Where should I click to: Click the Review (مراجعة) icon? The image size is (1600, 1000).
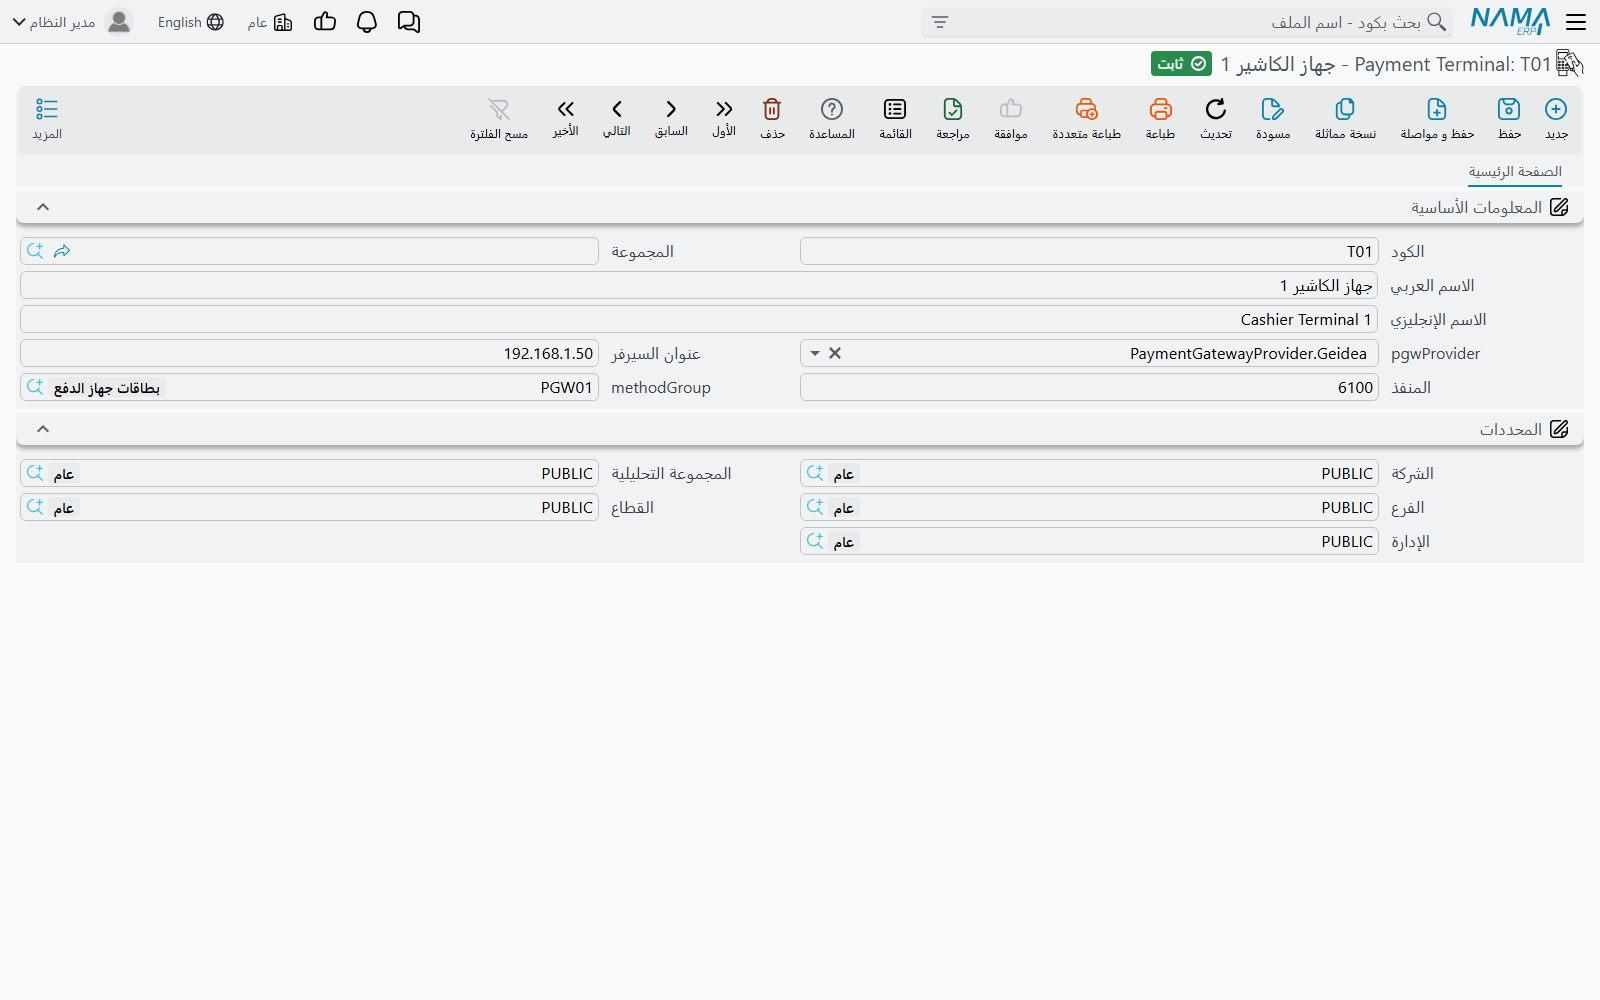coord(953,118)
